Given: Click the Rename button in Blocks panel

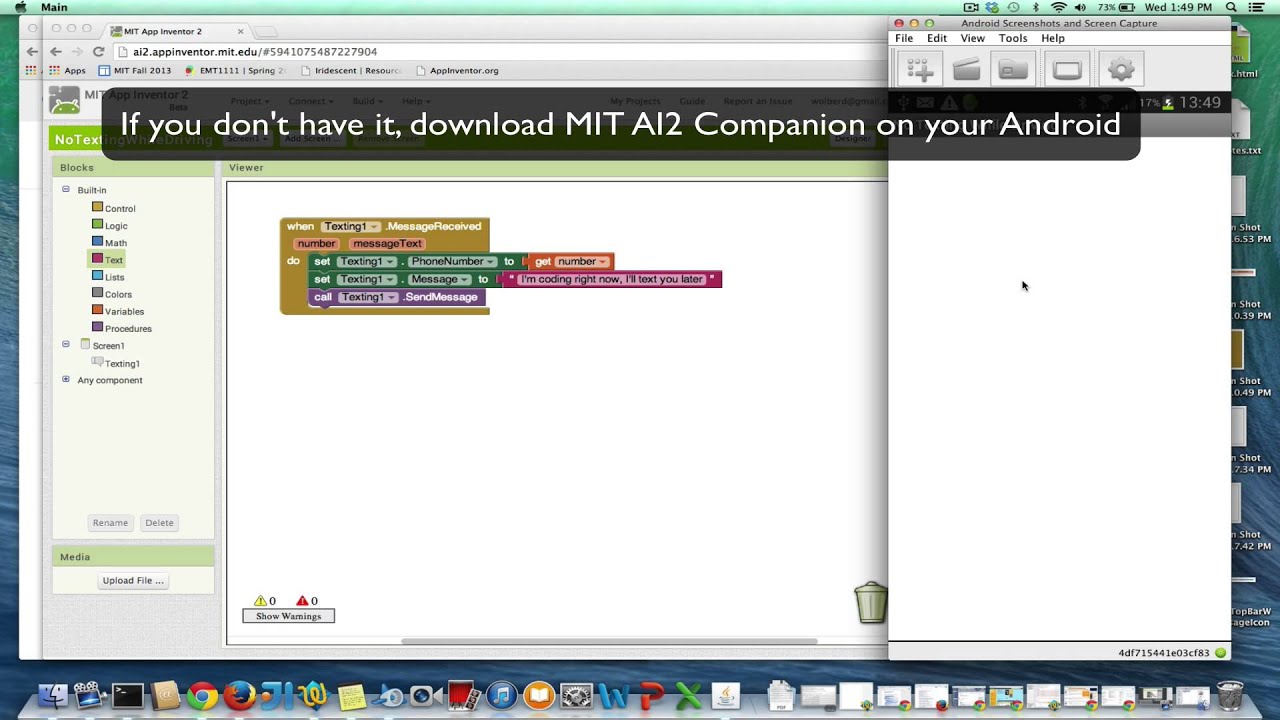Looking at the screenshot, I should (x=110, y=522).
